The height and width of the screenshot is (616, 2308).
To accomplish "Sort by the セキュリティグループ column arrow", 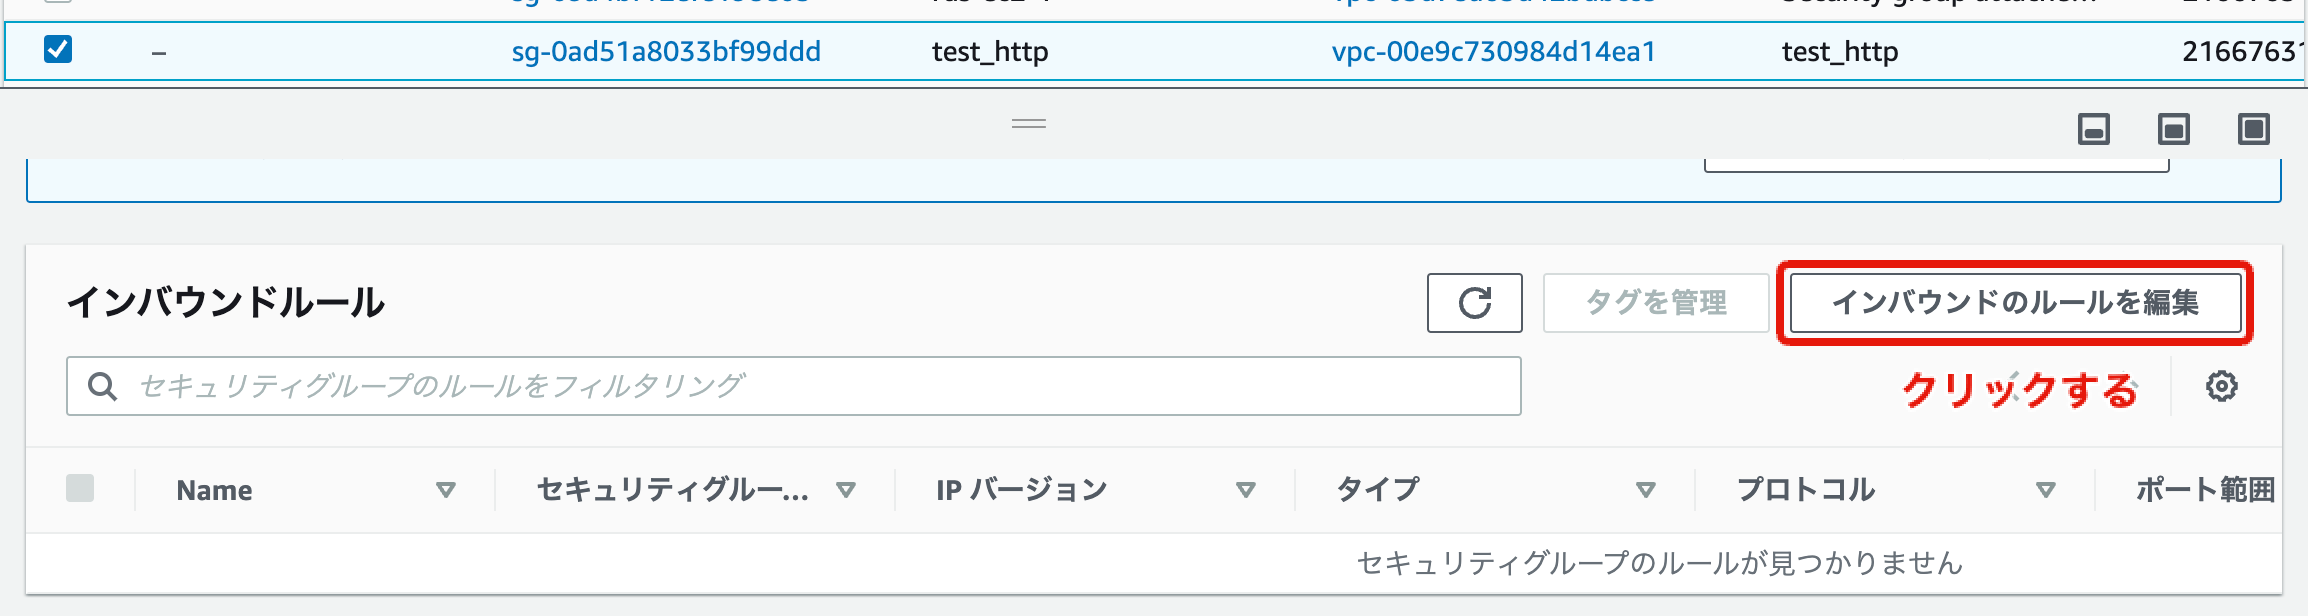I will [846, 490].
